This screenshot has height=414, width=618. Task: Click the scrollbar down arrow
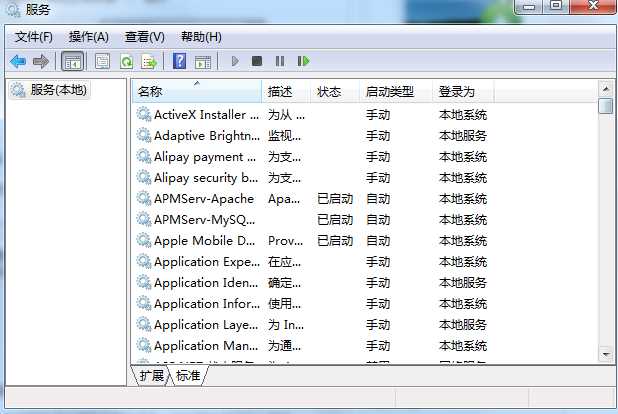(x=606, y=354)
